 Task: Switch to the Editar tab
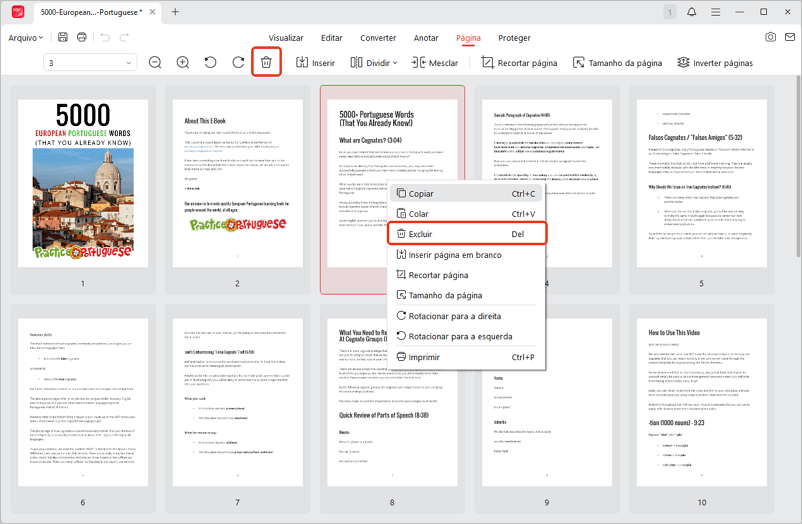[331, 38]
